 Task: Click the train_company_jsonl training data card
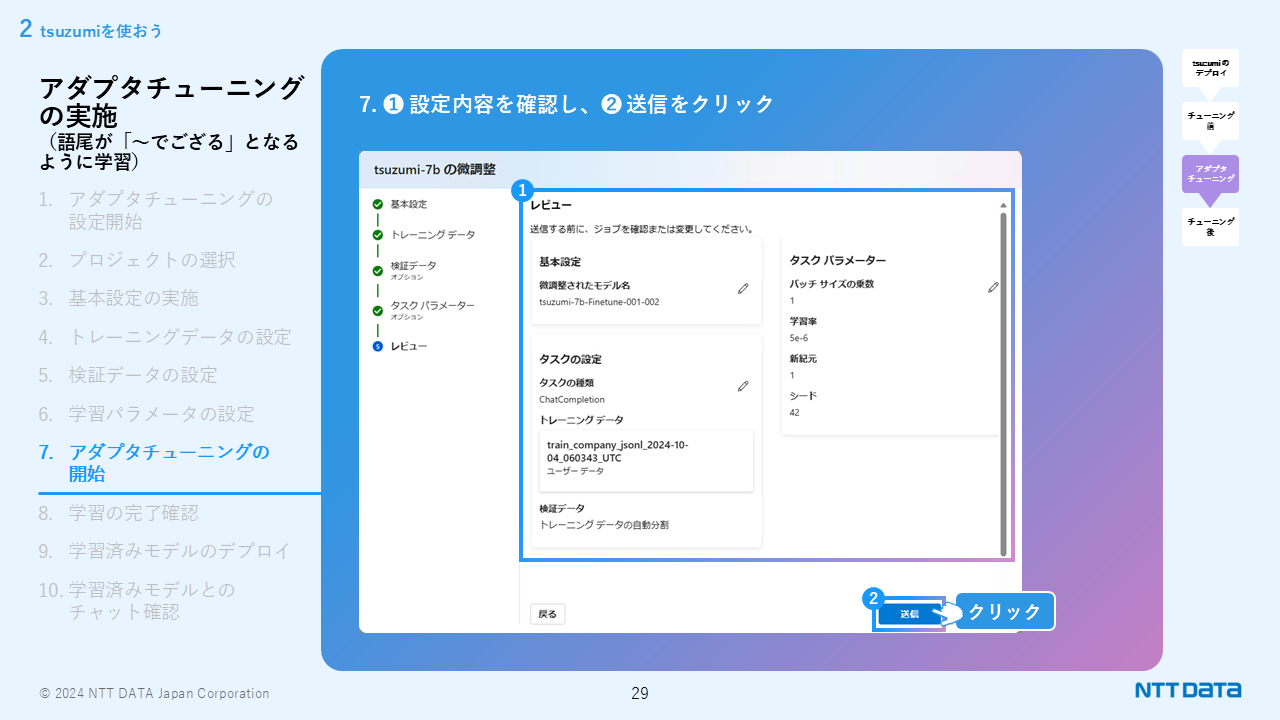[x=646, y=460]
